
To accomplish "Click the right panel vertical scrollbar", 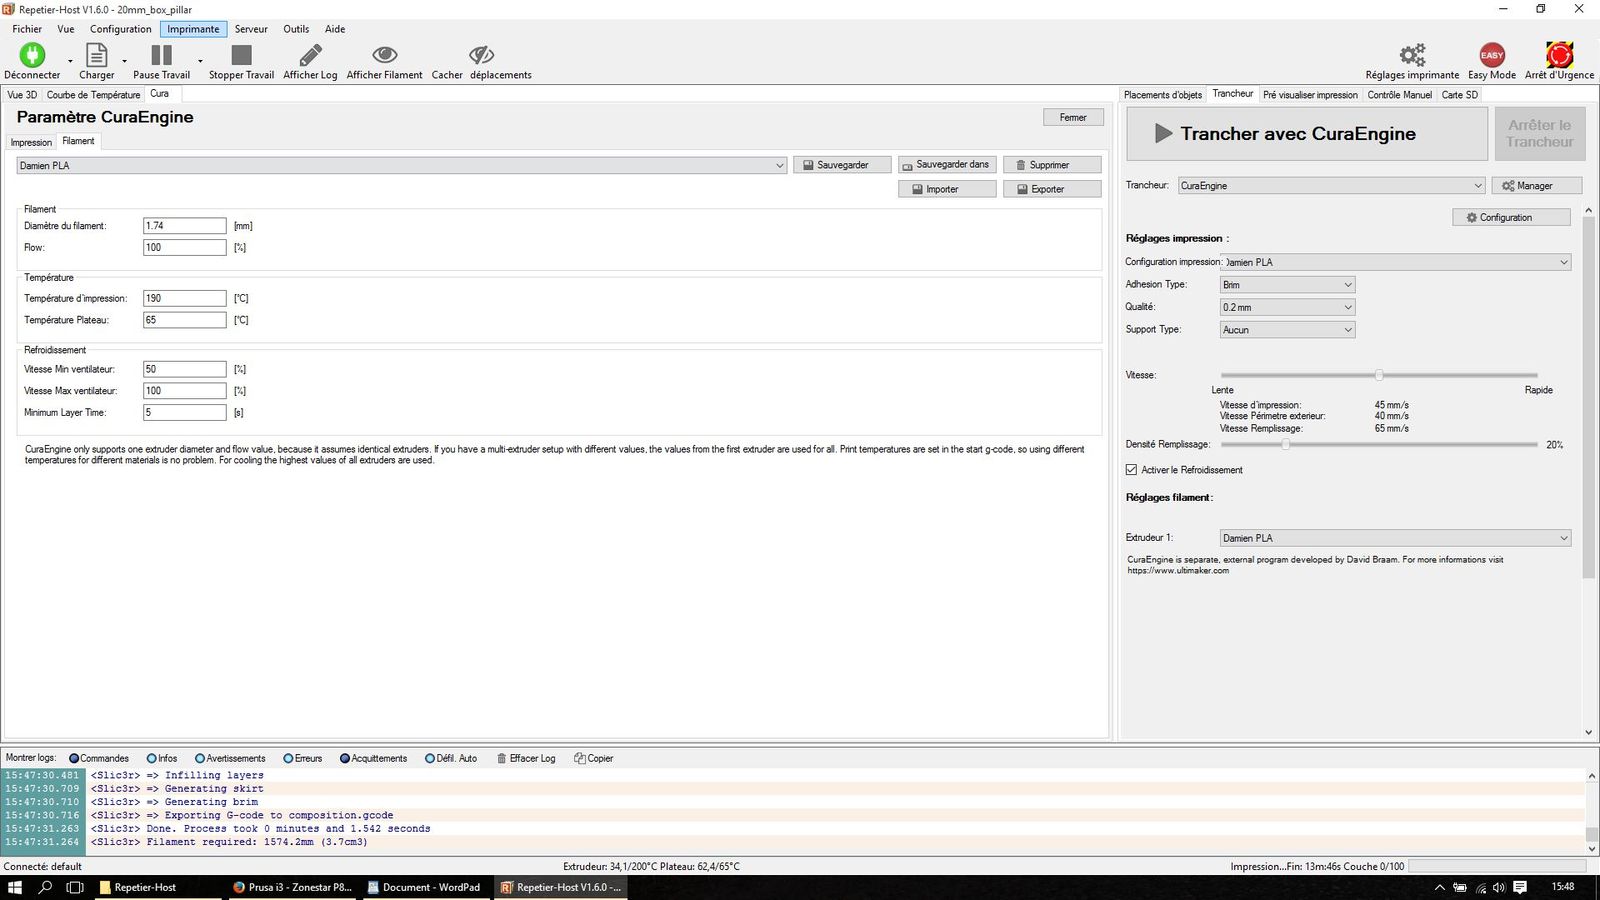I will 1589,400.
